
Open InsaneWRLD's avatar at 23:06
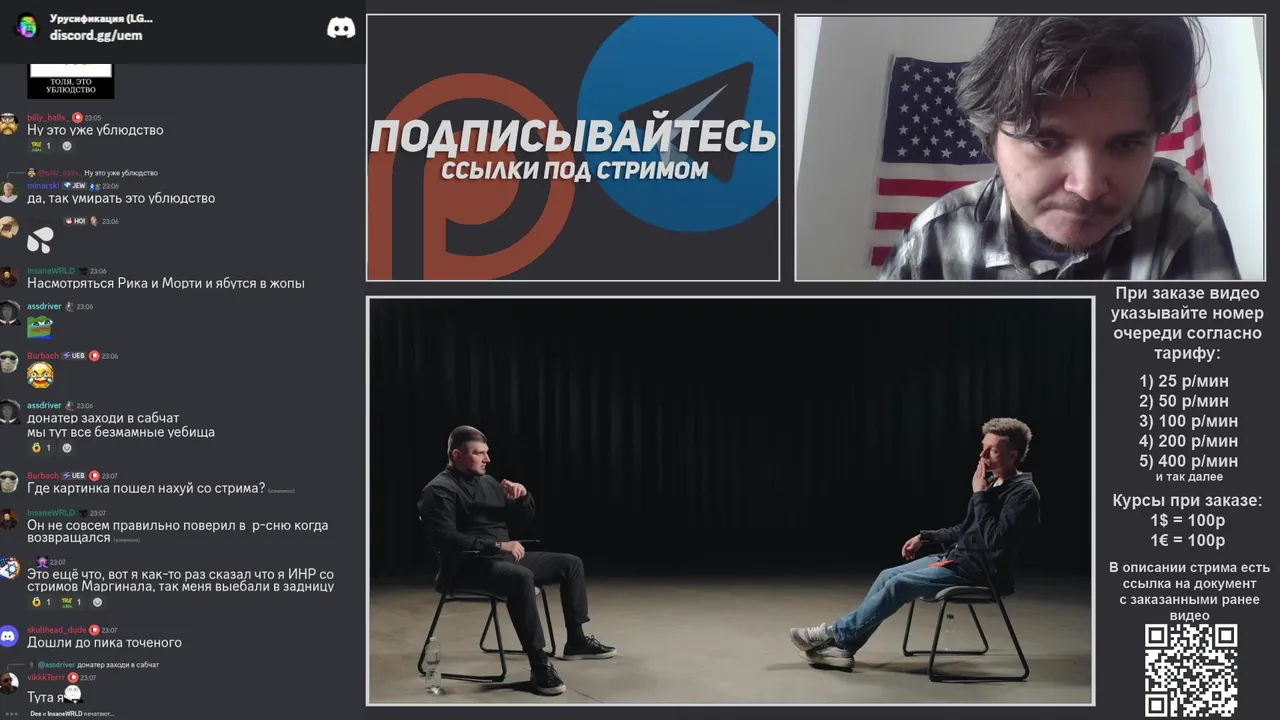[x=9, y=277]
